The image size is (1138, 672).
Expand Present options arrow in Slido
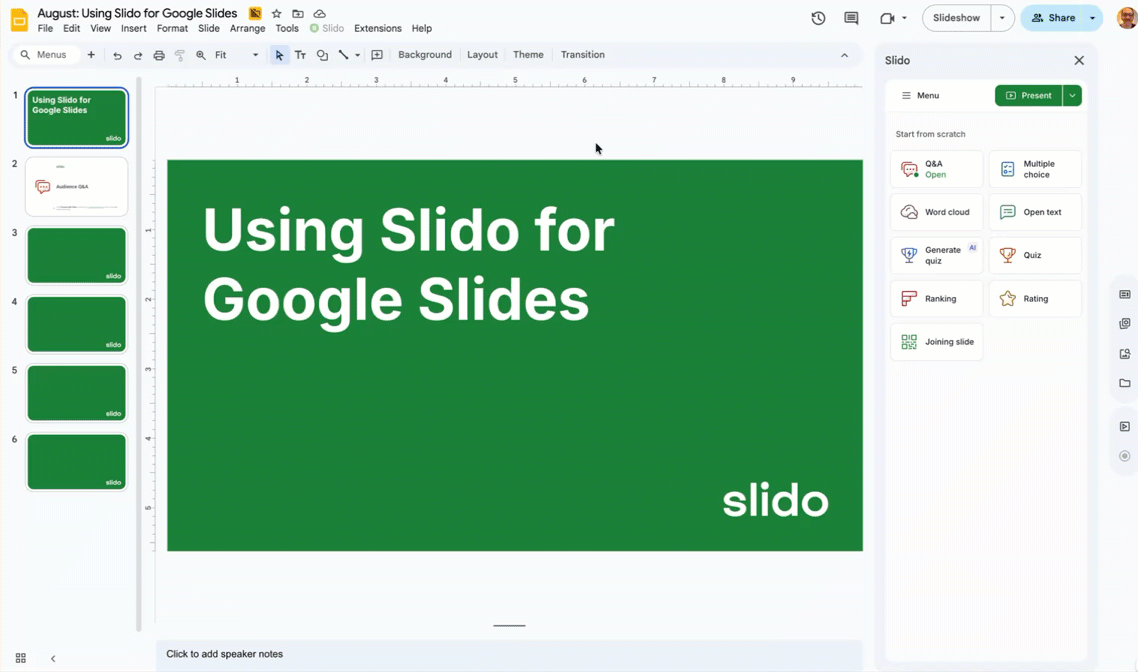[x=1072, y=95]
